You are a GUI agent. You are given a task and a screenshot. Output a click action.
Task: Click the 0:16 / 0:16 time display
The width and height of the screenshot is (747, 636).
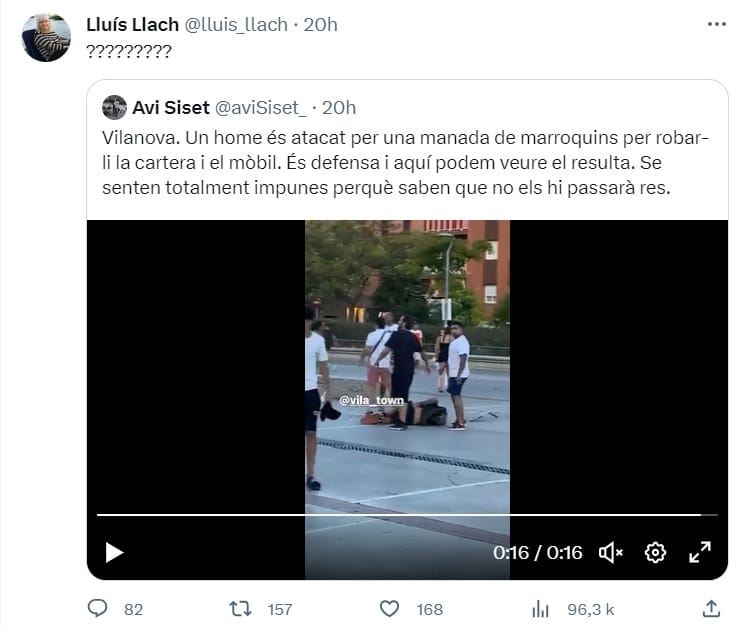click(538, 553)
